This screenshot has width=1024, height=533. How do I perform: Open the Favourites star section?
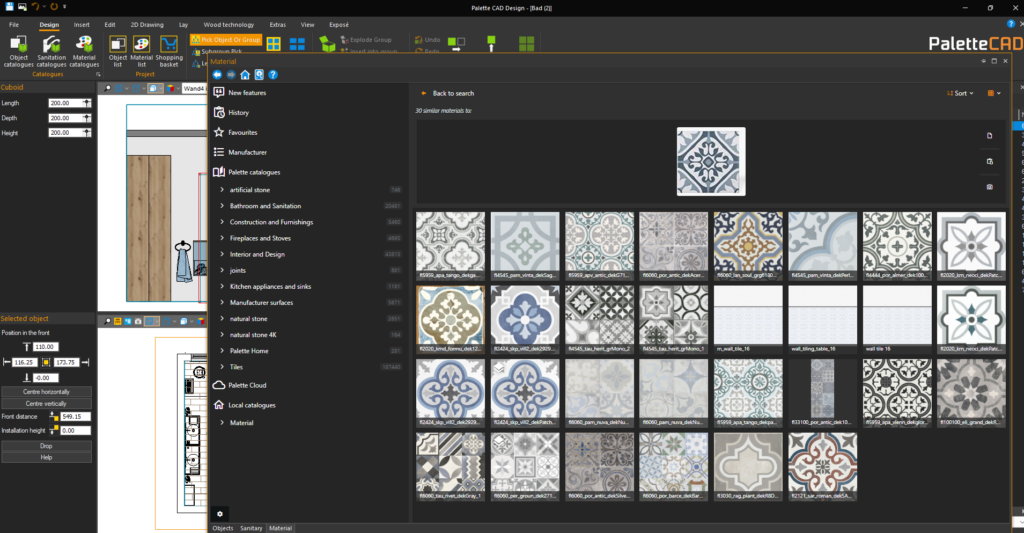[x=242, y=132]
